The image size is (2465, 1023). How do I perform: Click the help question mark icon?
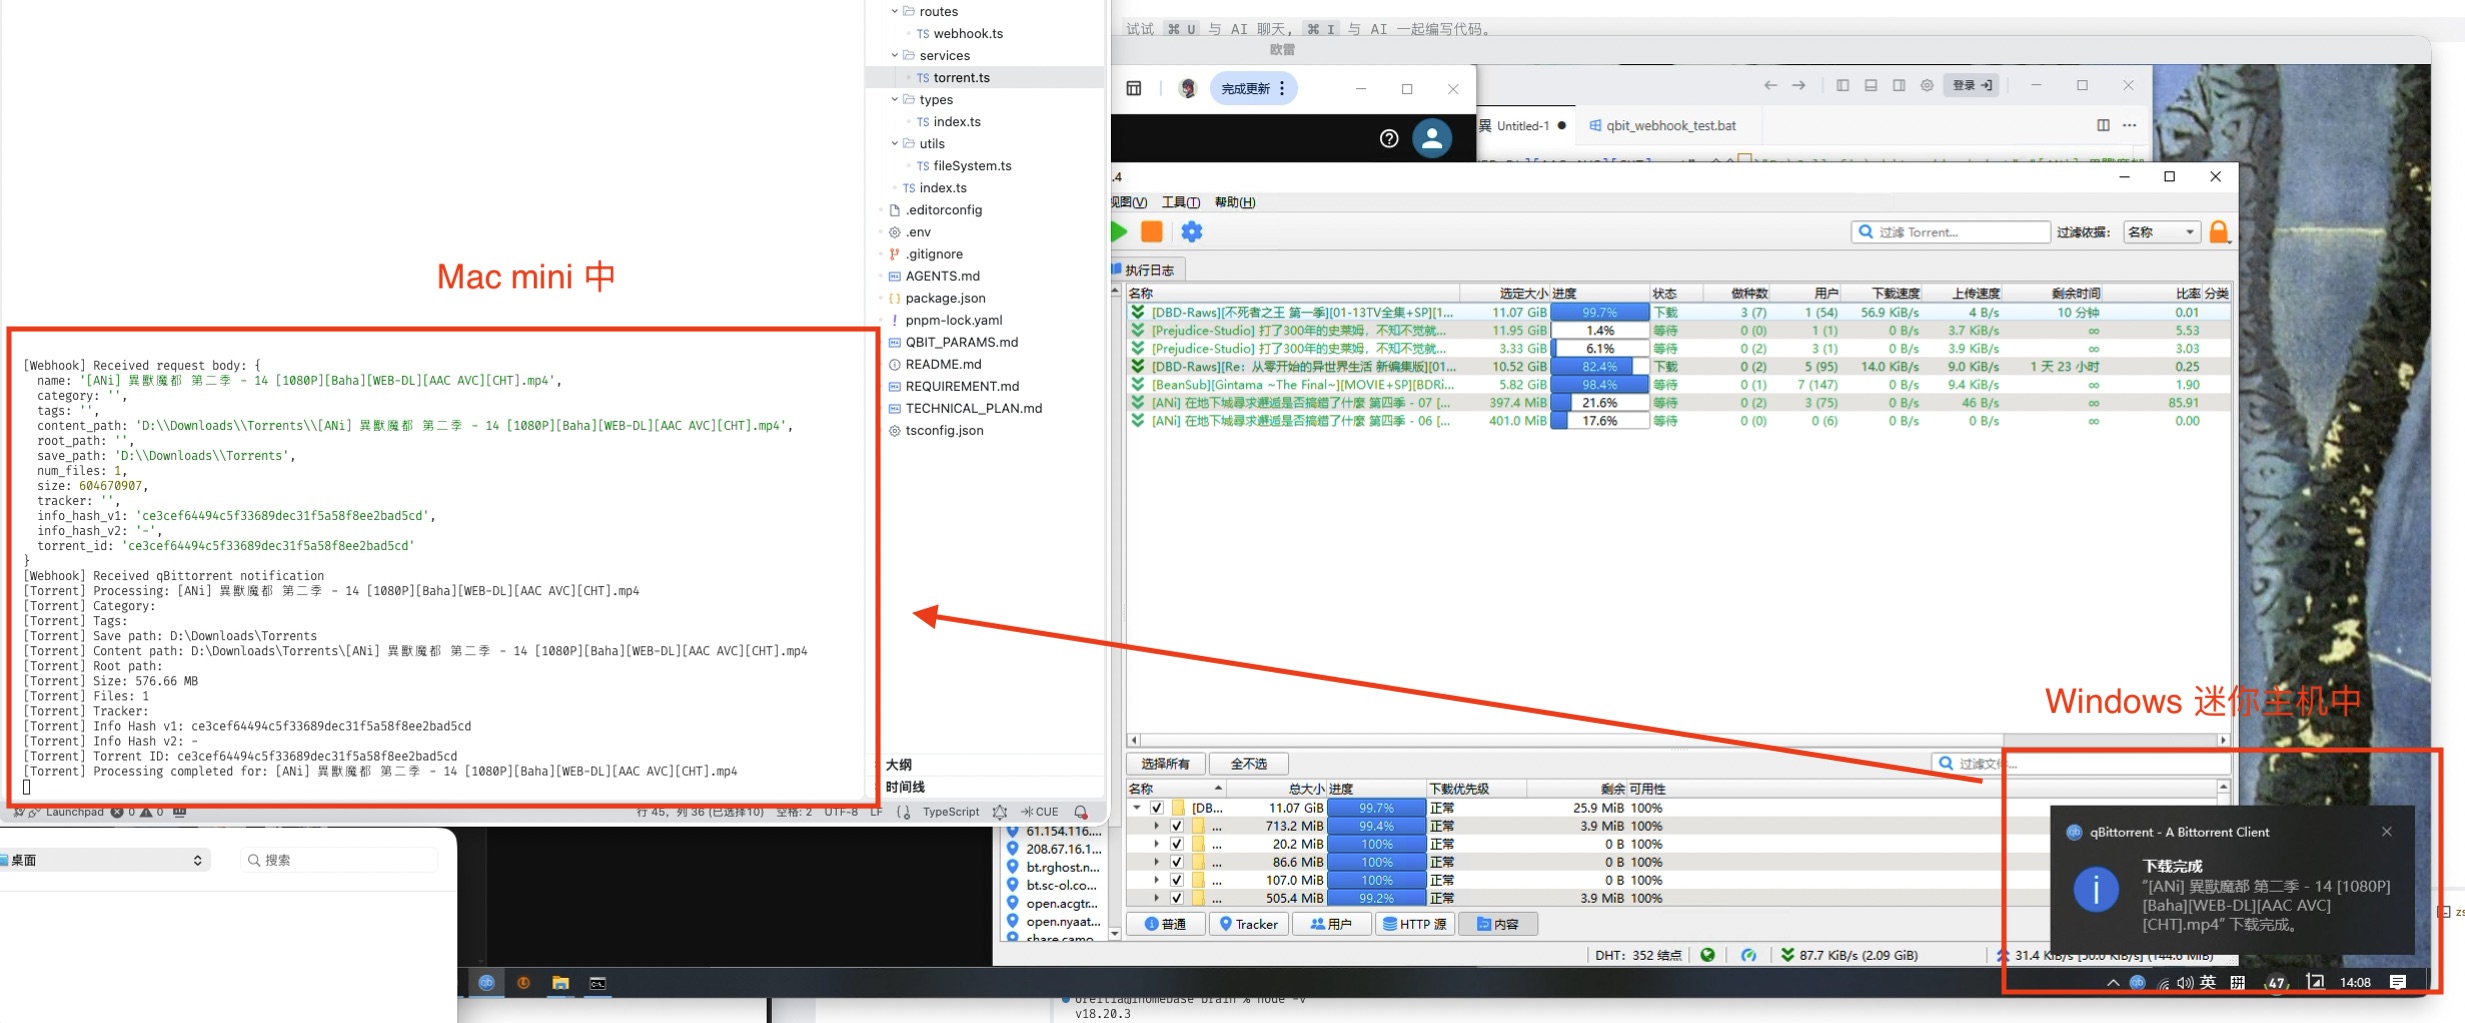pos(1389,139)
